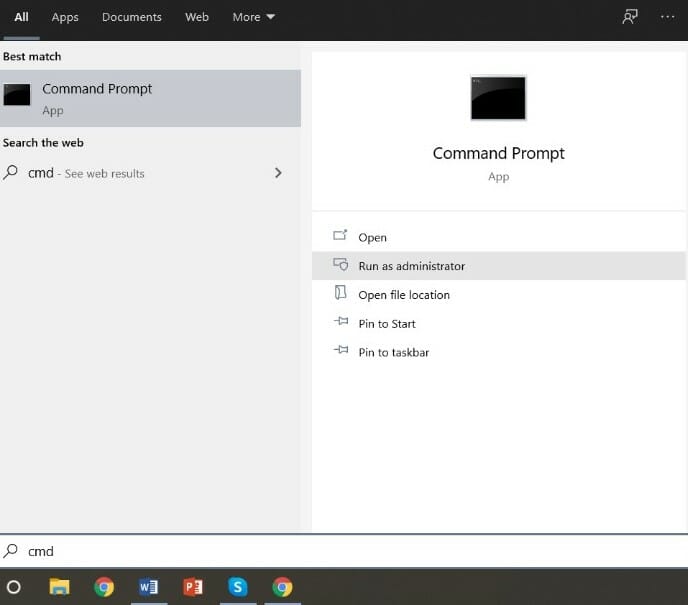This screenshot has height=605, width=688.
Task: Click the Open file location icon
Action: 340,293
